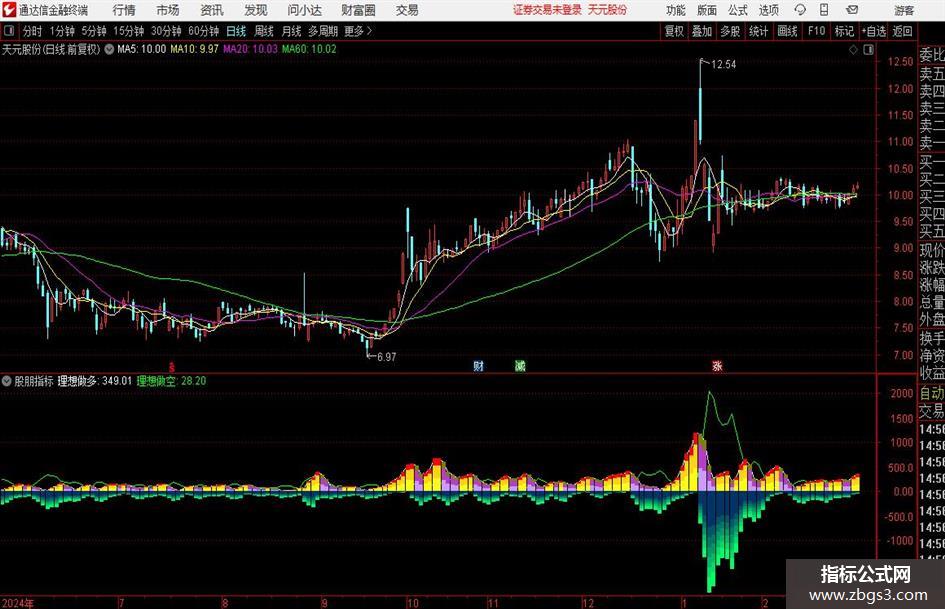Viewport: 945px width, 609px height.
Task: Click the 天元股份(日线 前复权) chart title
Action: click(51, 49)
